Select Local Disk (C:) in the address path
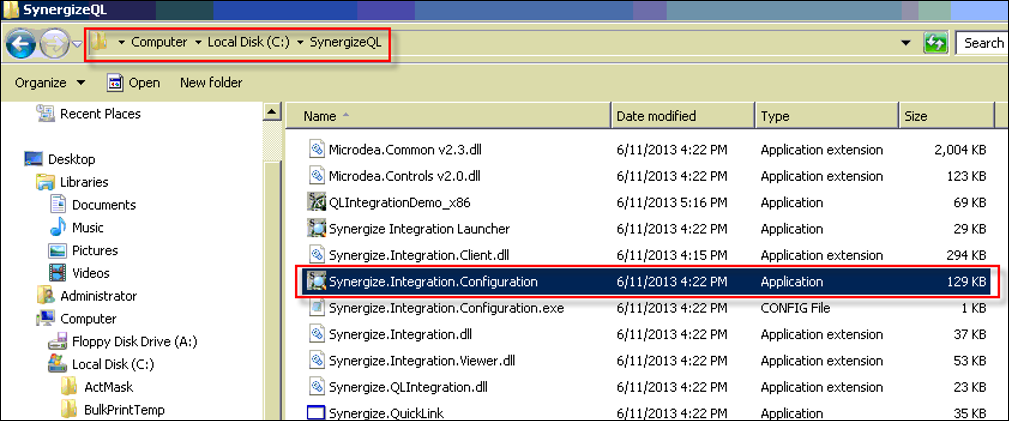This screenshot has width=1009, height=421. (x=248, y=42)
